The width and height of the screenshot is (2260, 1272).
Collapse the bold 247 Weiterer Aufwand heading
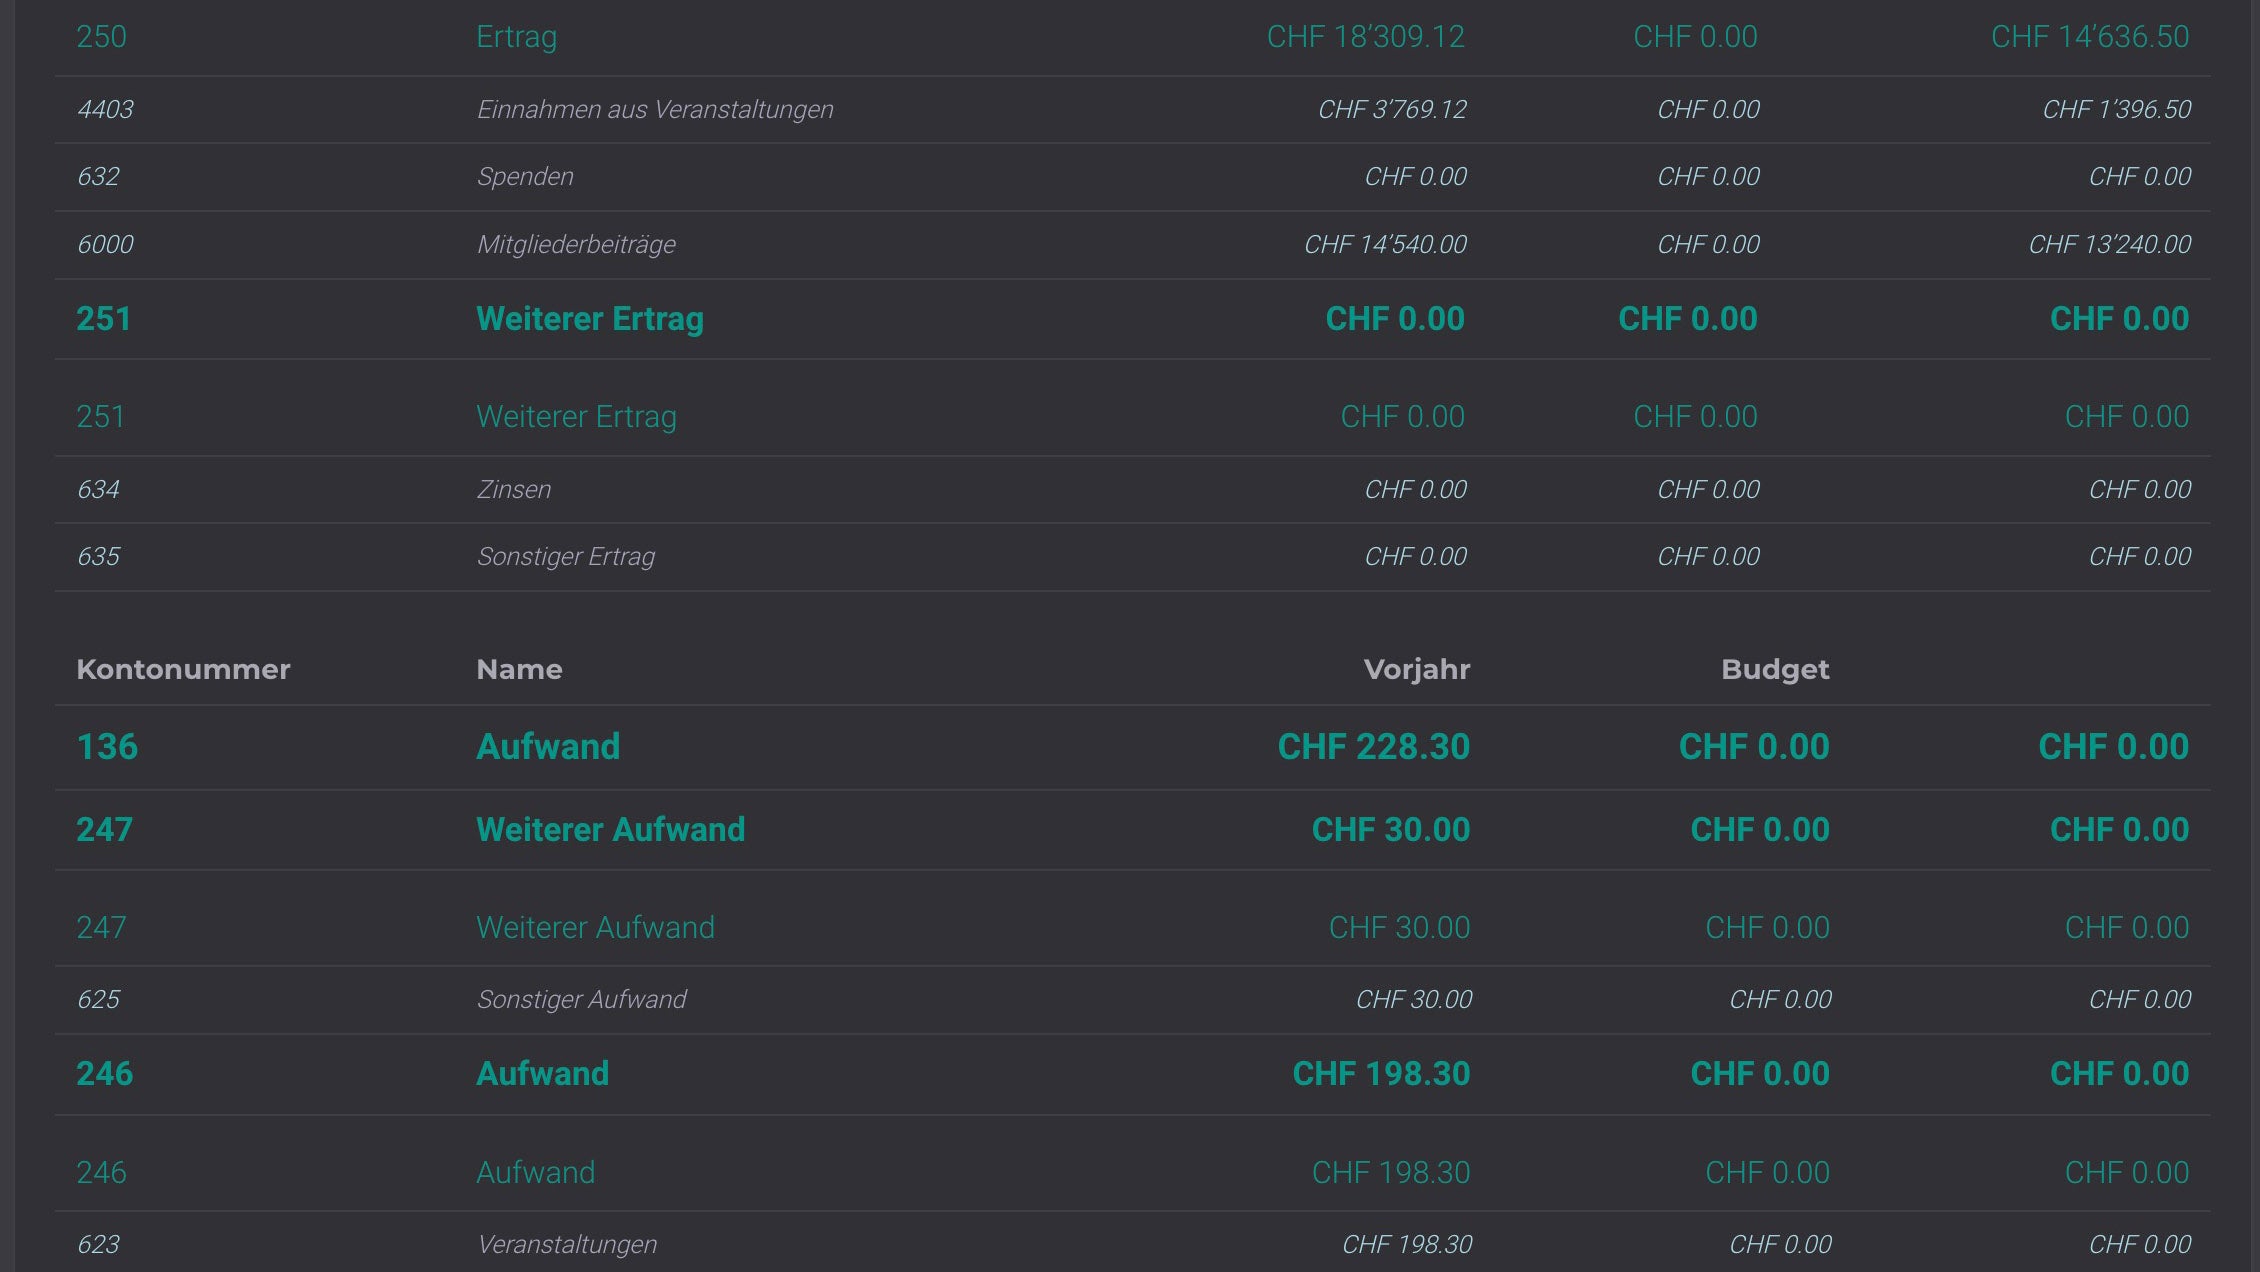point(610,830)
